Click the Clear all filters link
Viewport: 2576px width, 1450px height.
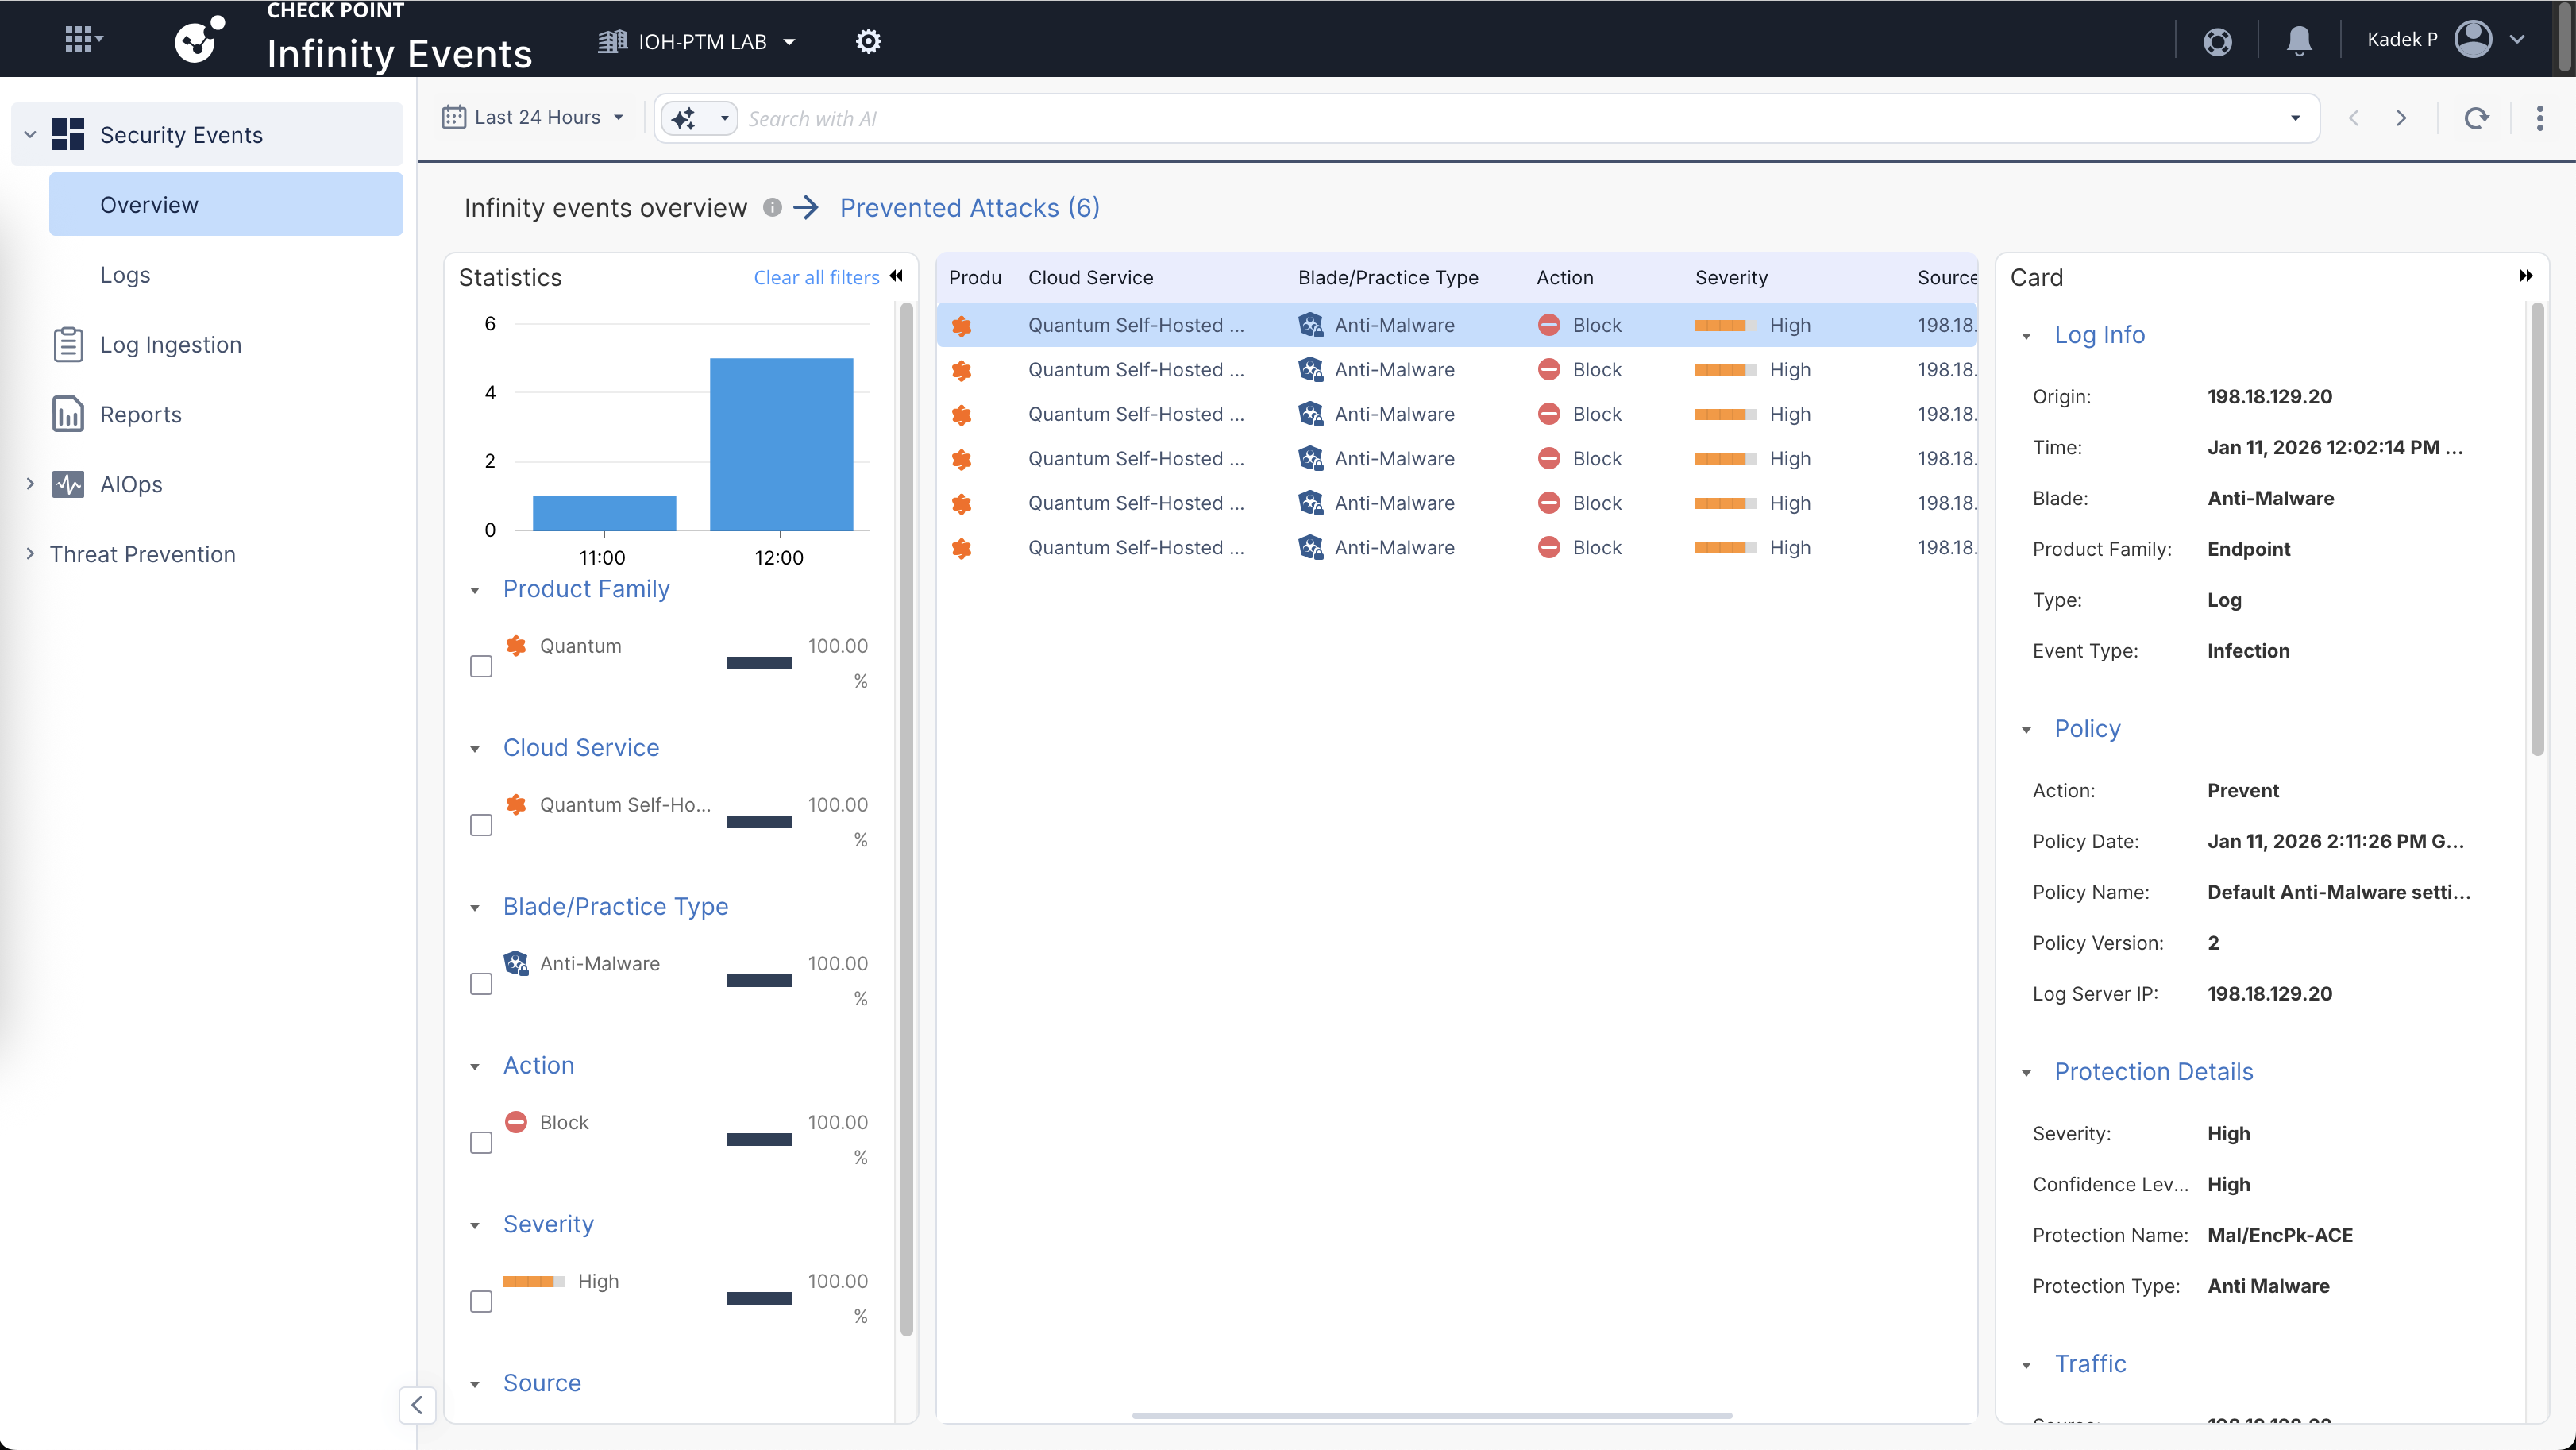click(816, 278)
